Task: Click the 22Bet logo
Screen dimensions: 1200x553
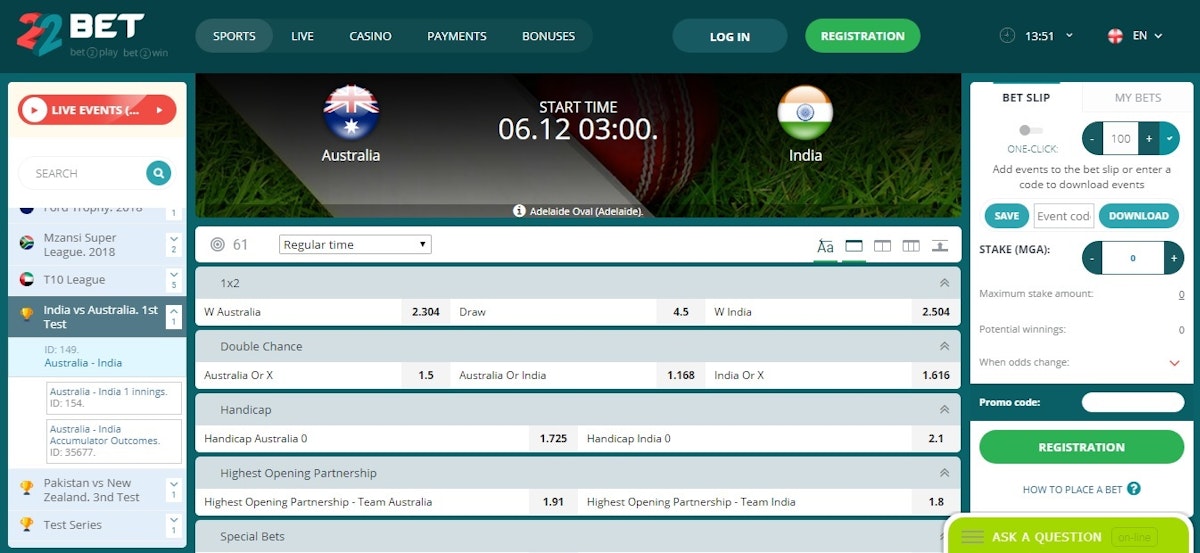Action: pos(80,35)
